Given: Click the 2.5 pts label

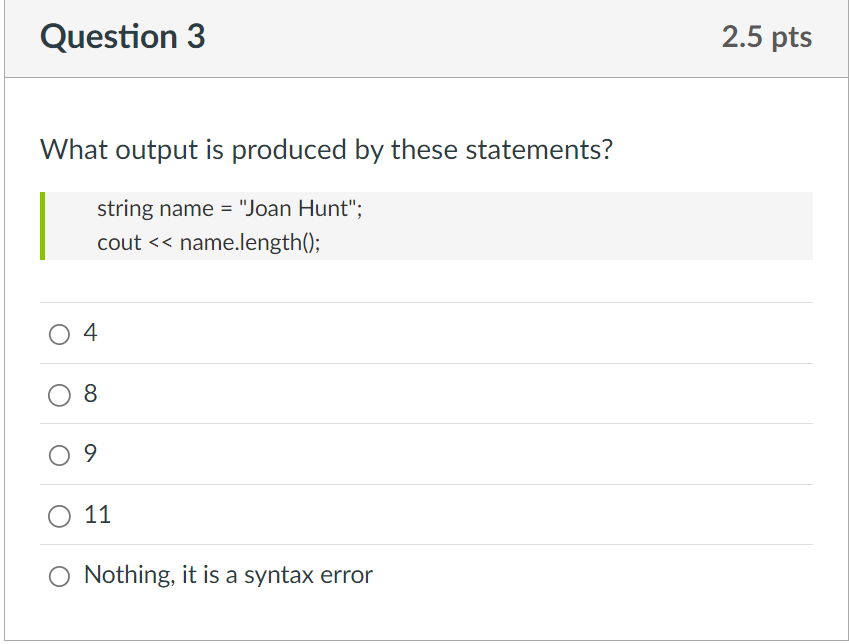Looking at the screenshot, I should coord(768,37).
